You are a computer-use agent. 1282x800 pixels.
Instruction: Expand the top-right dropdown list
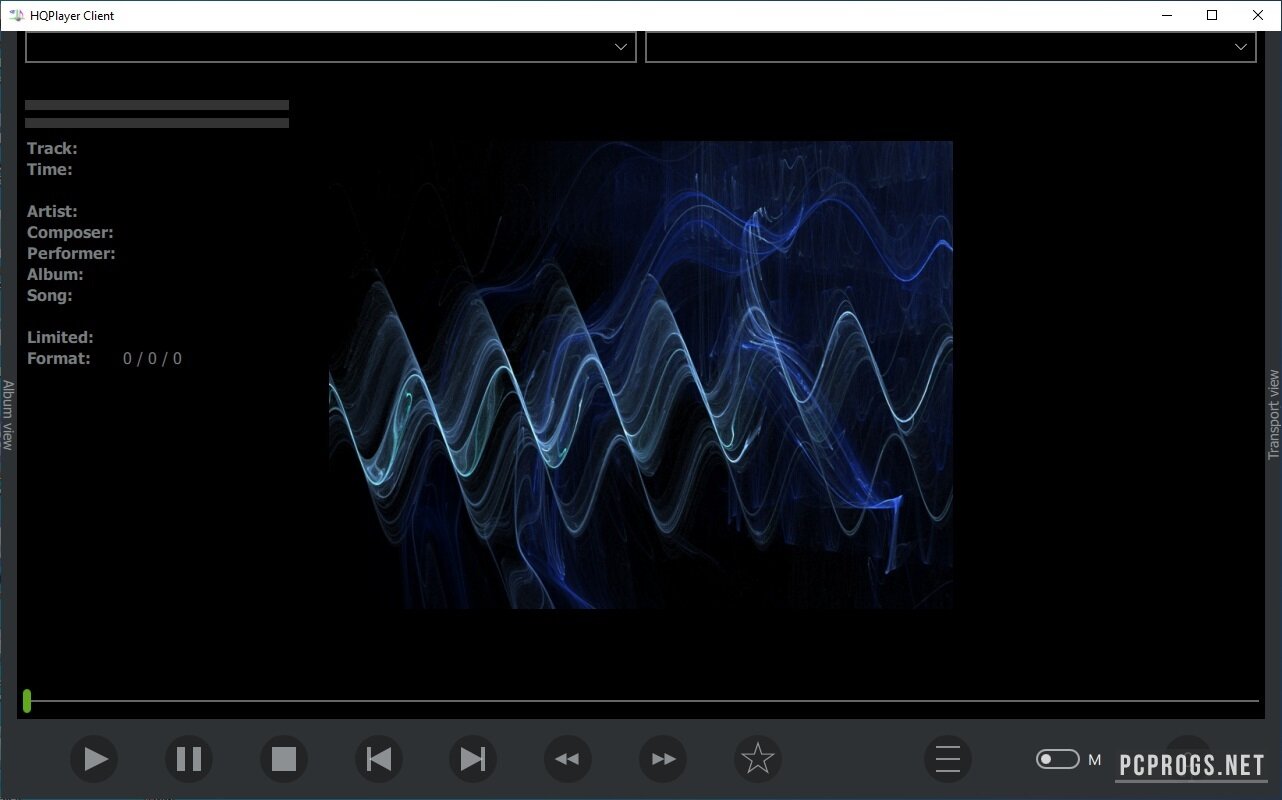click(x=950, y=47)
